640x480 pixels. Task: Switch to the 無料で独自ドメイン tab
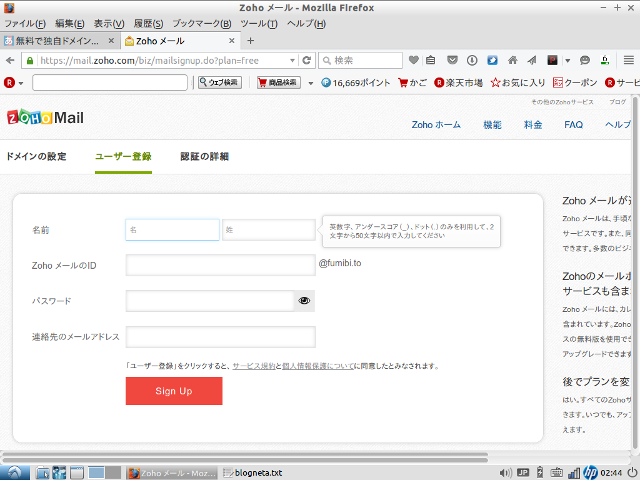point(59,41)
